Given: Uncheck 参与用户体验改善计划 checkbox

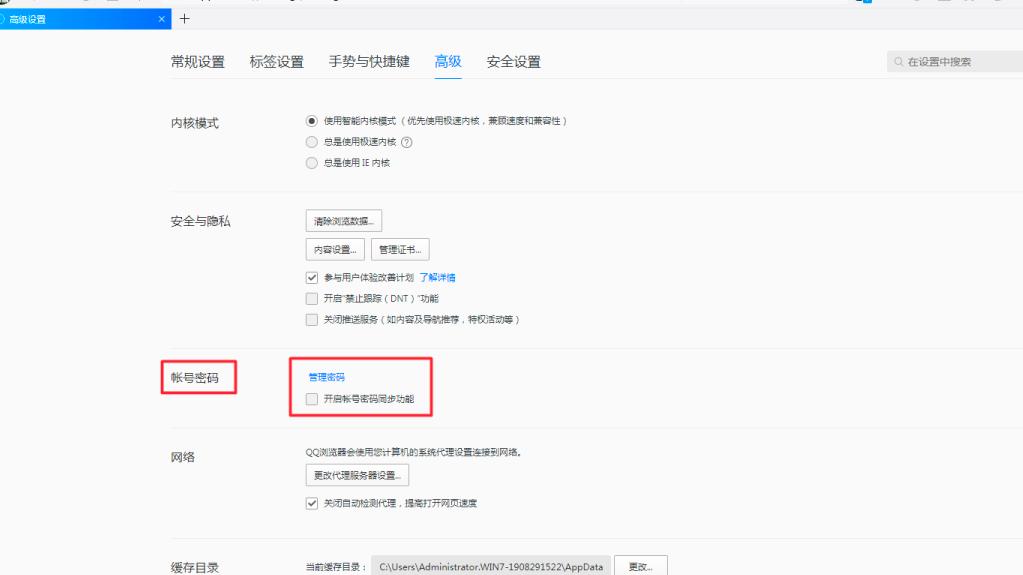Looking at the screenshot, I should (312, 277).
